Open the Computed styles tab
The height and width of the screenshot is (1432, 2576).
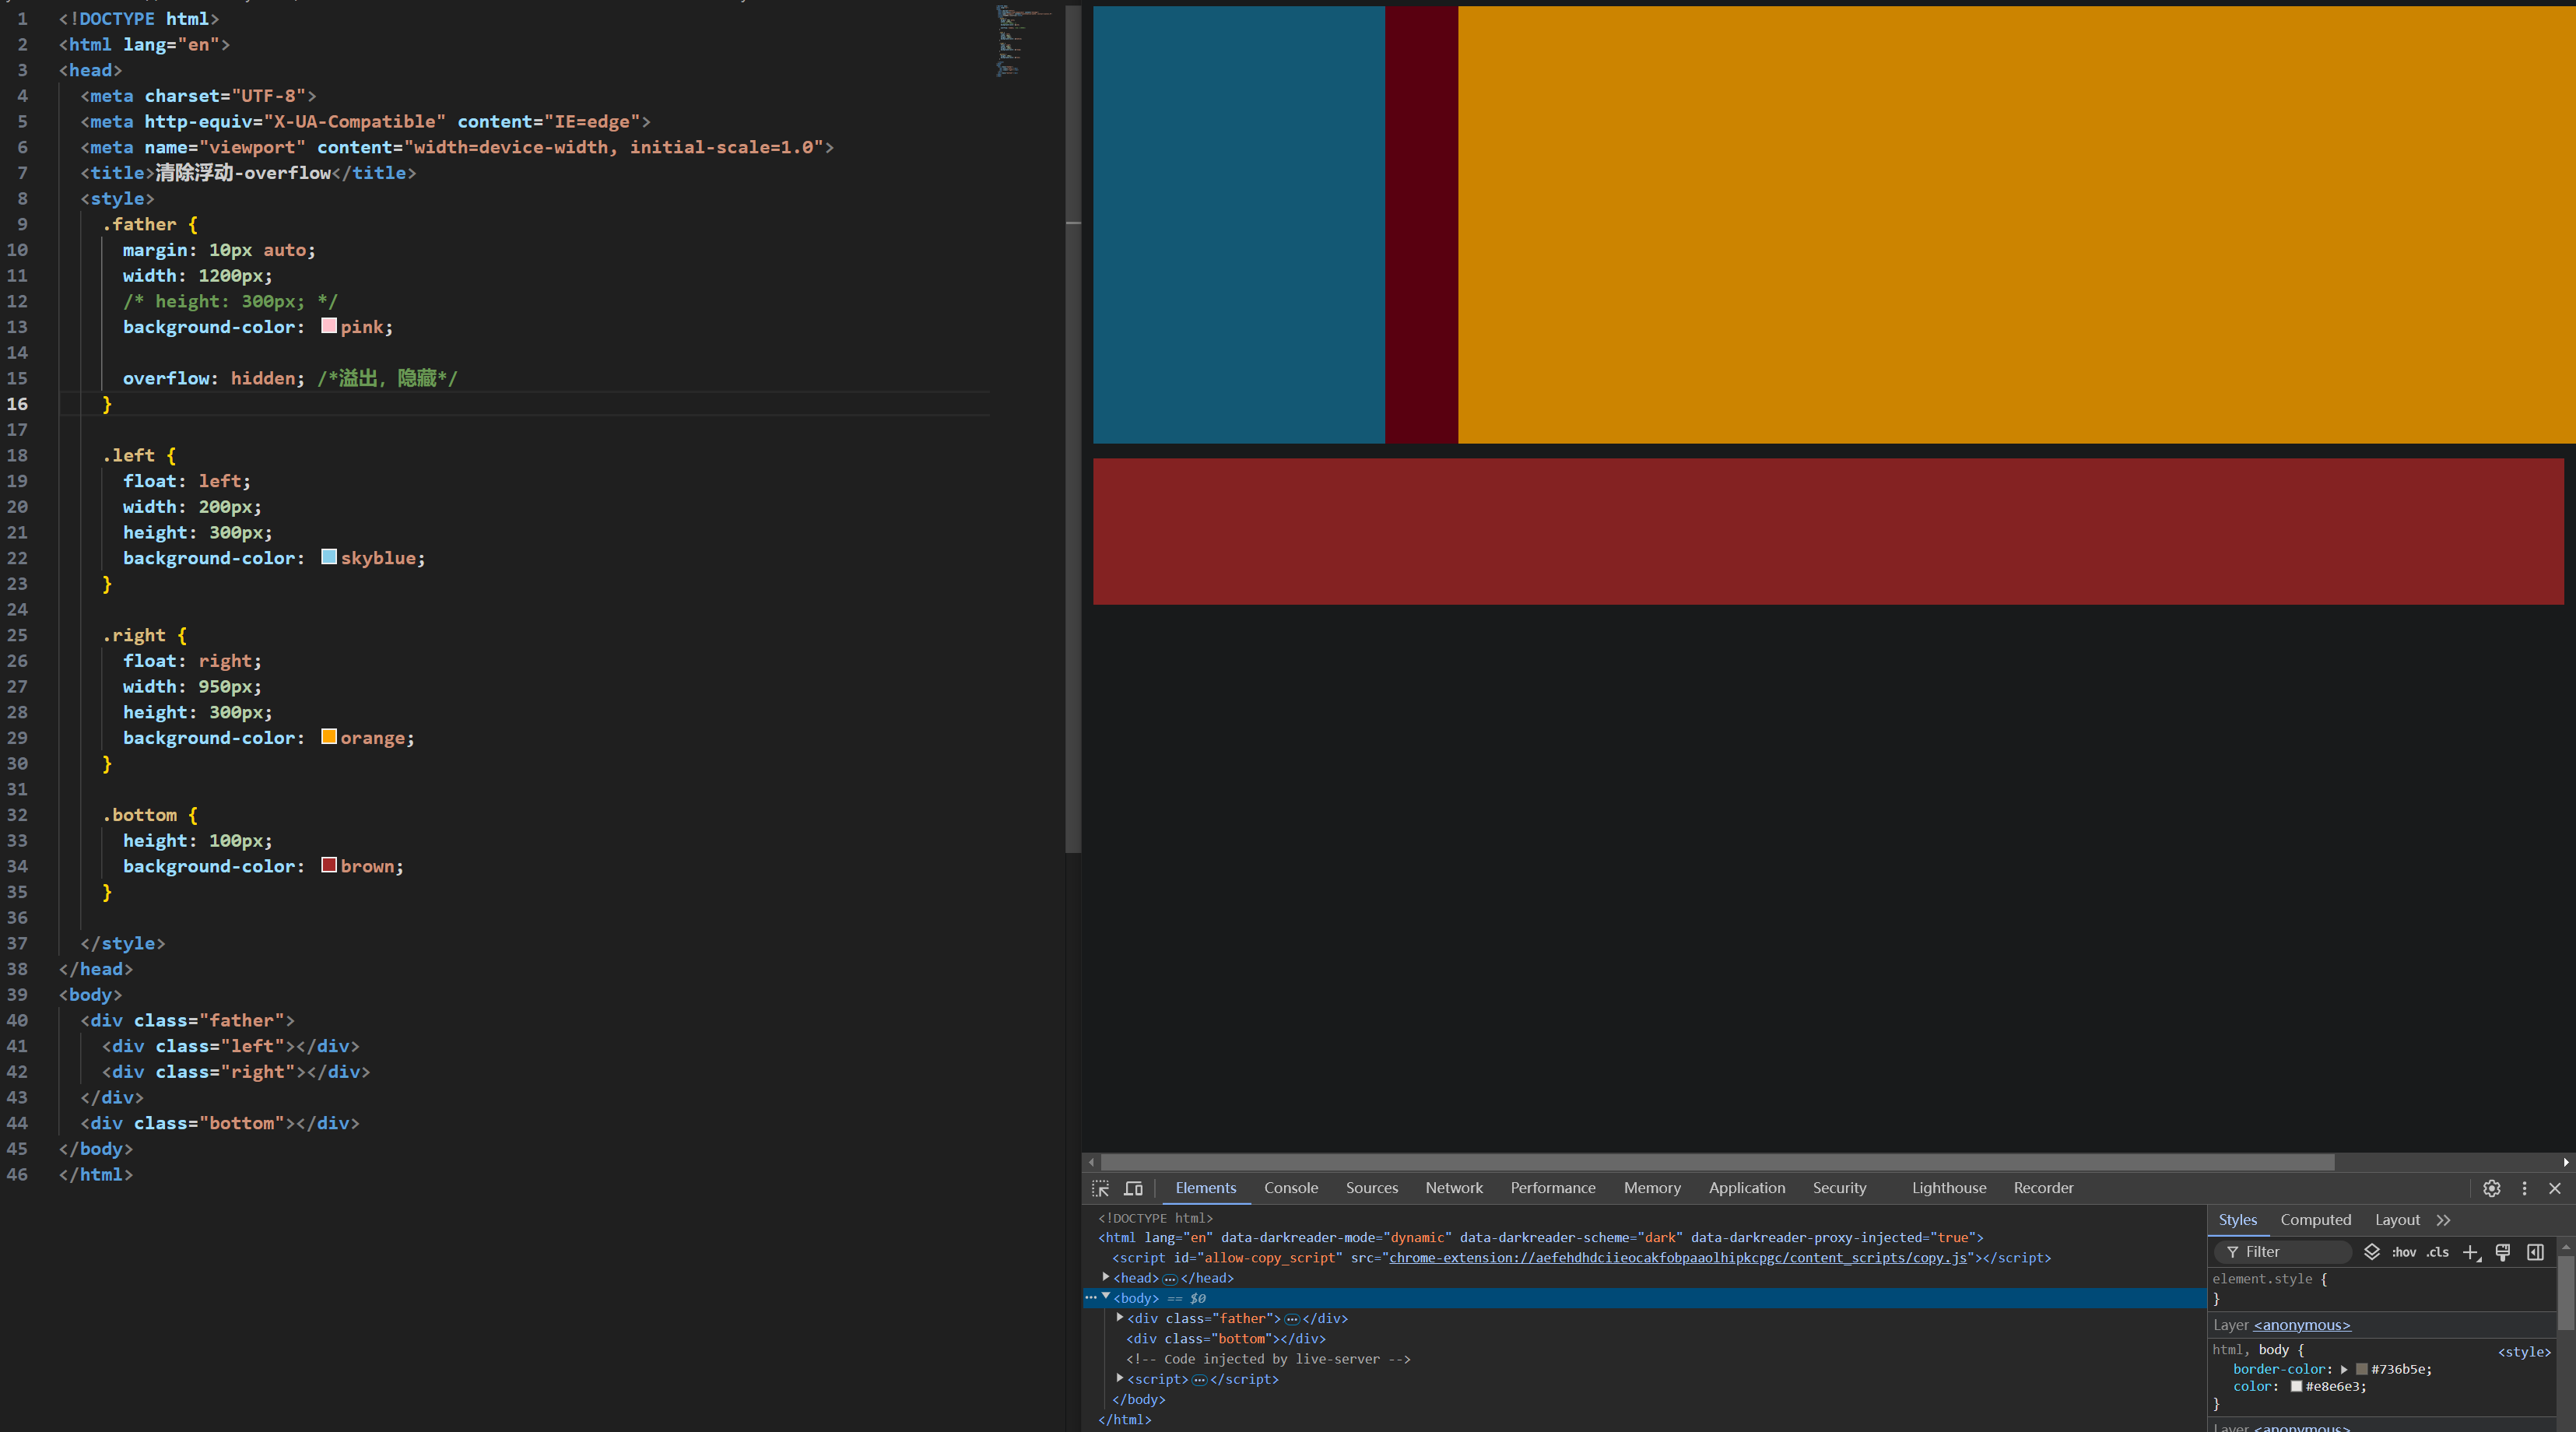2315,1220
